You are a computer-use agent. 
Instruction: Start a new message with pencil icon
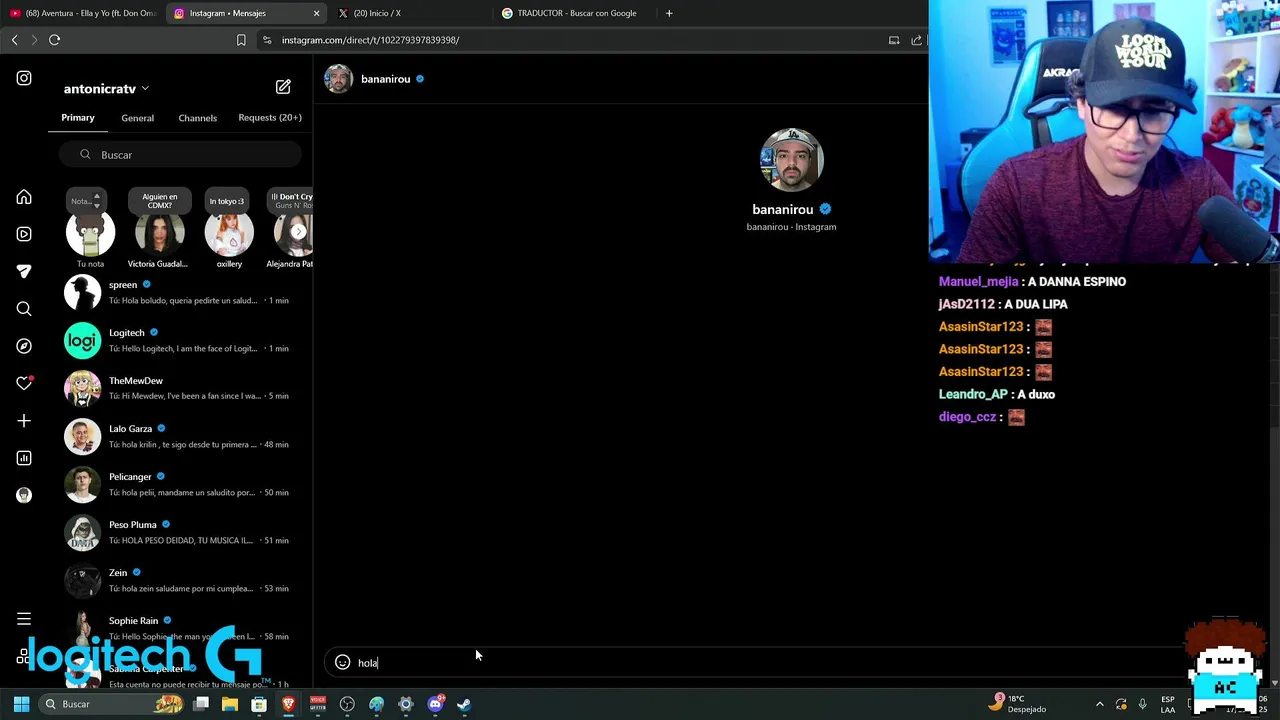click(283, 87)
